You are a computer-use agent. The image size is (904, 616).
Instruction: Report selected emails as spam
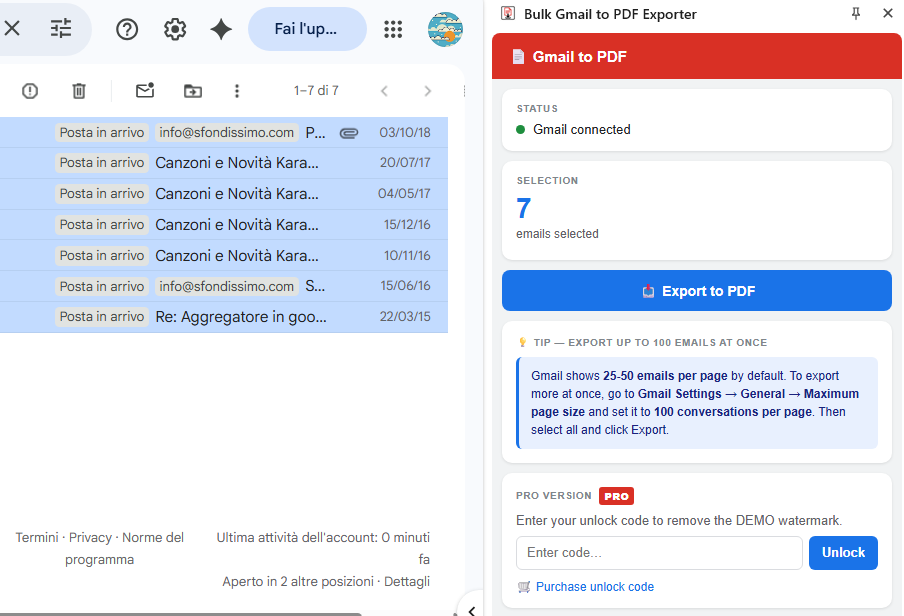coord(30,91)
